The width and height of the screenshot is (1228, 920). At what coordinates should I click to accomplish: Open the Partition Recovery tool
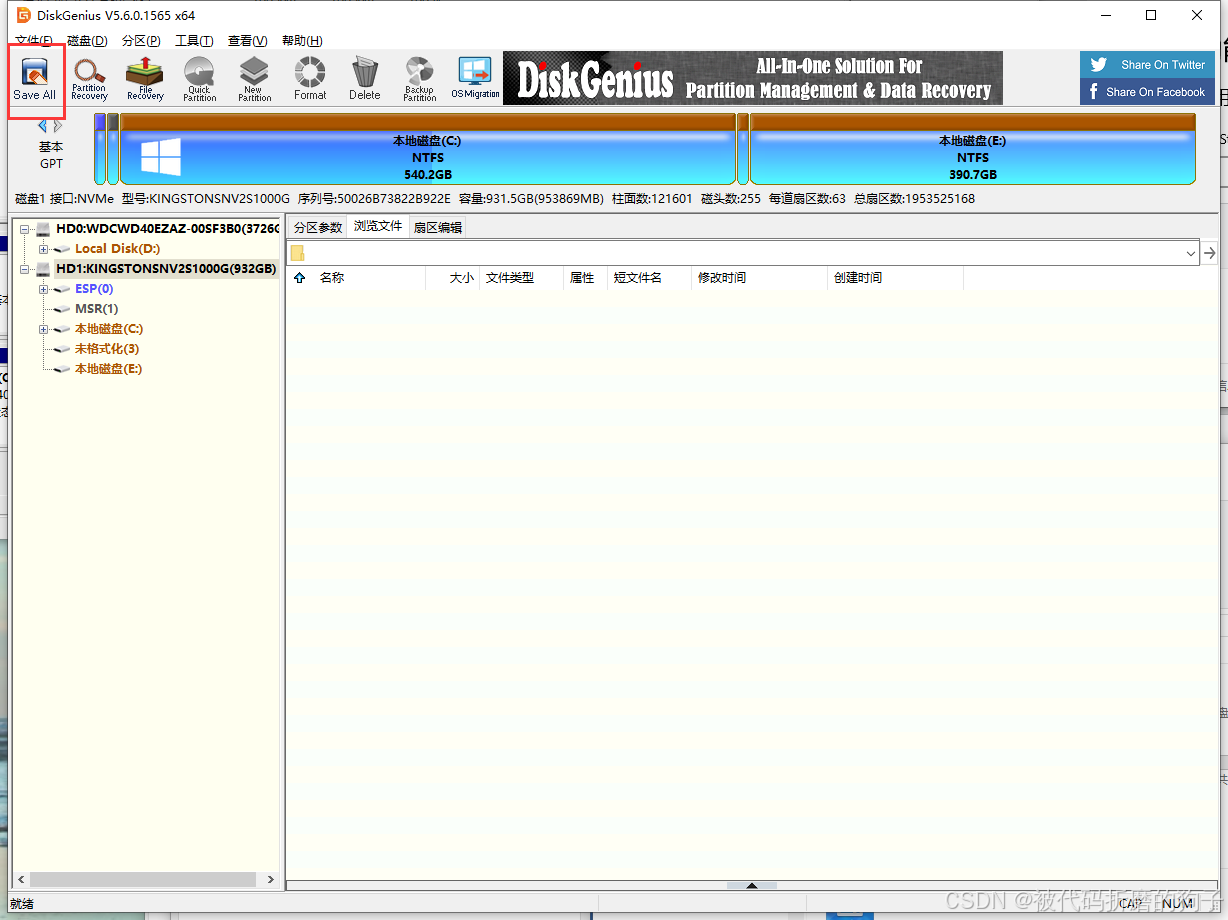[89, 79]
